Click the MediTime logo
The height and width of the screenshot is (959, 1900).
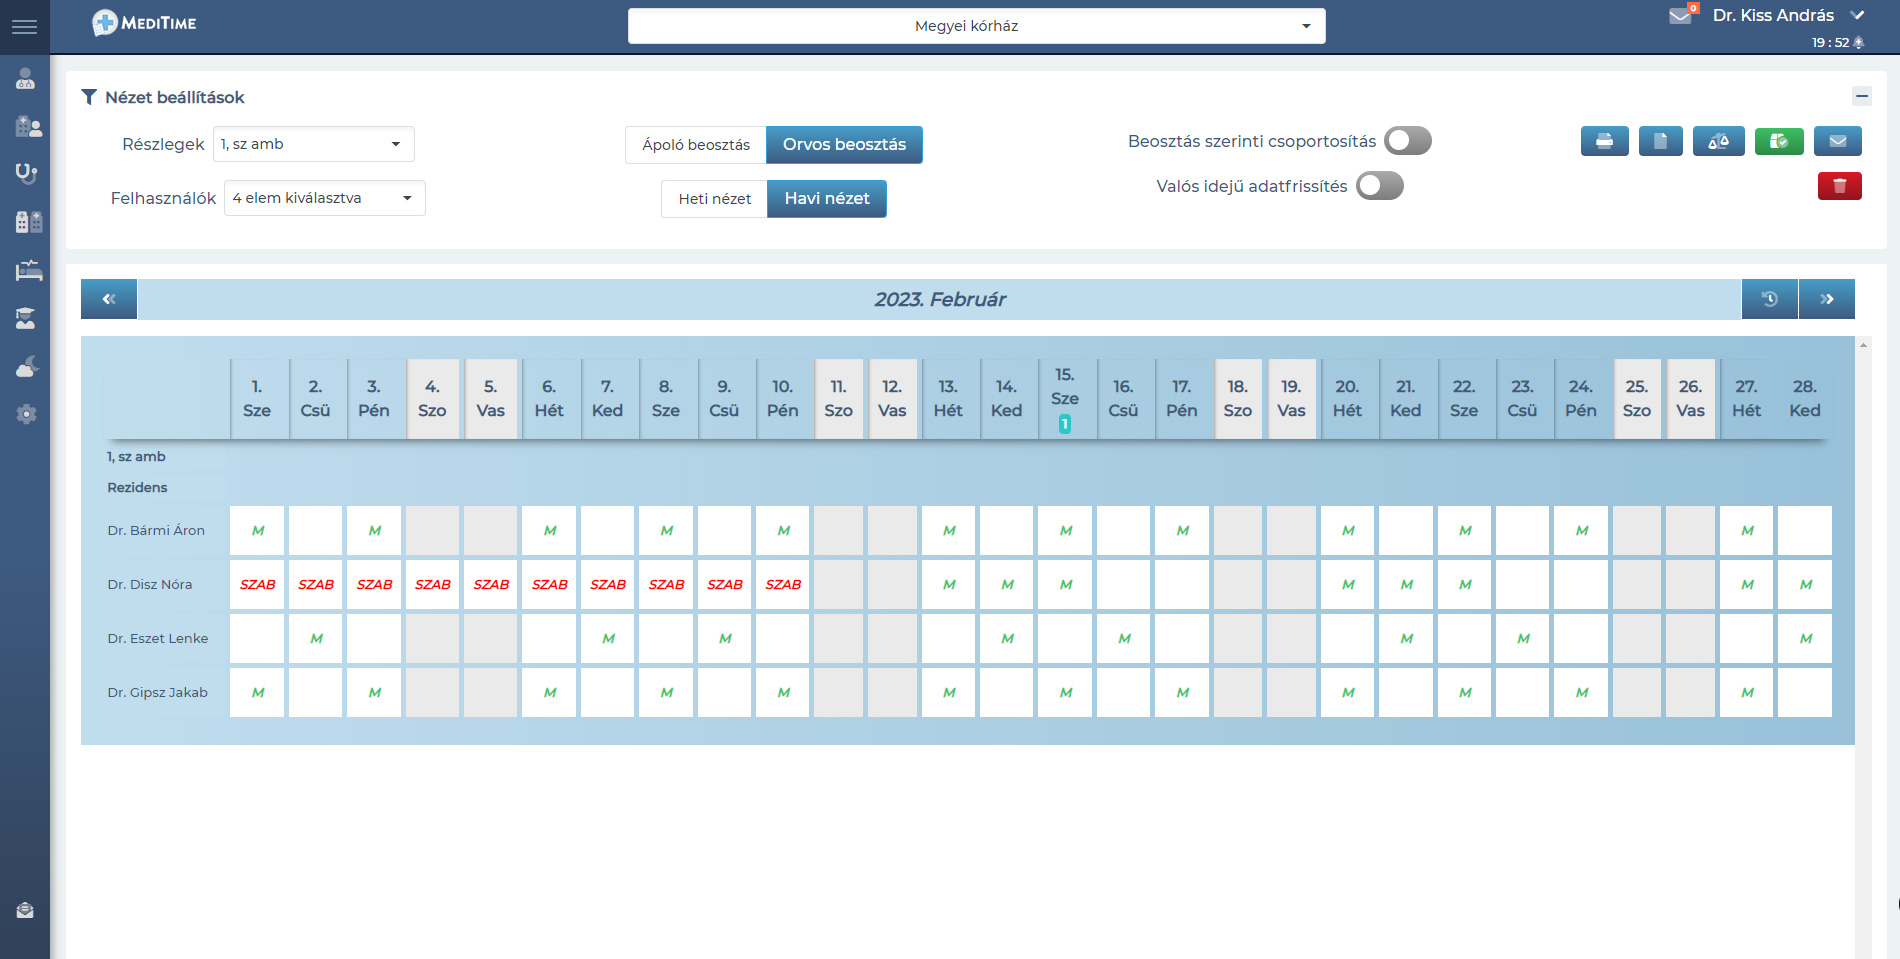tap(144, 23)
